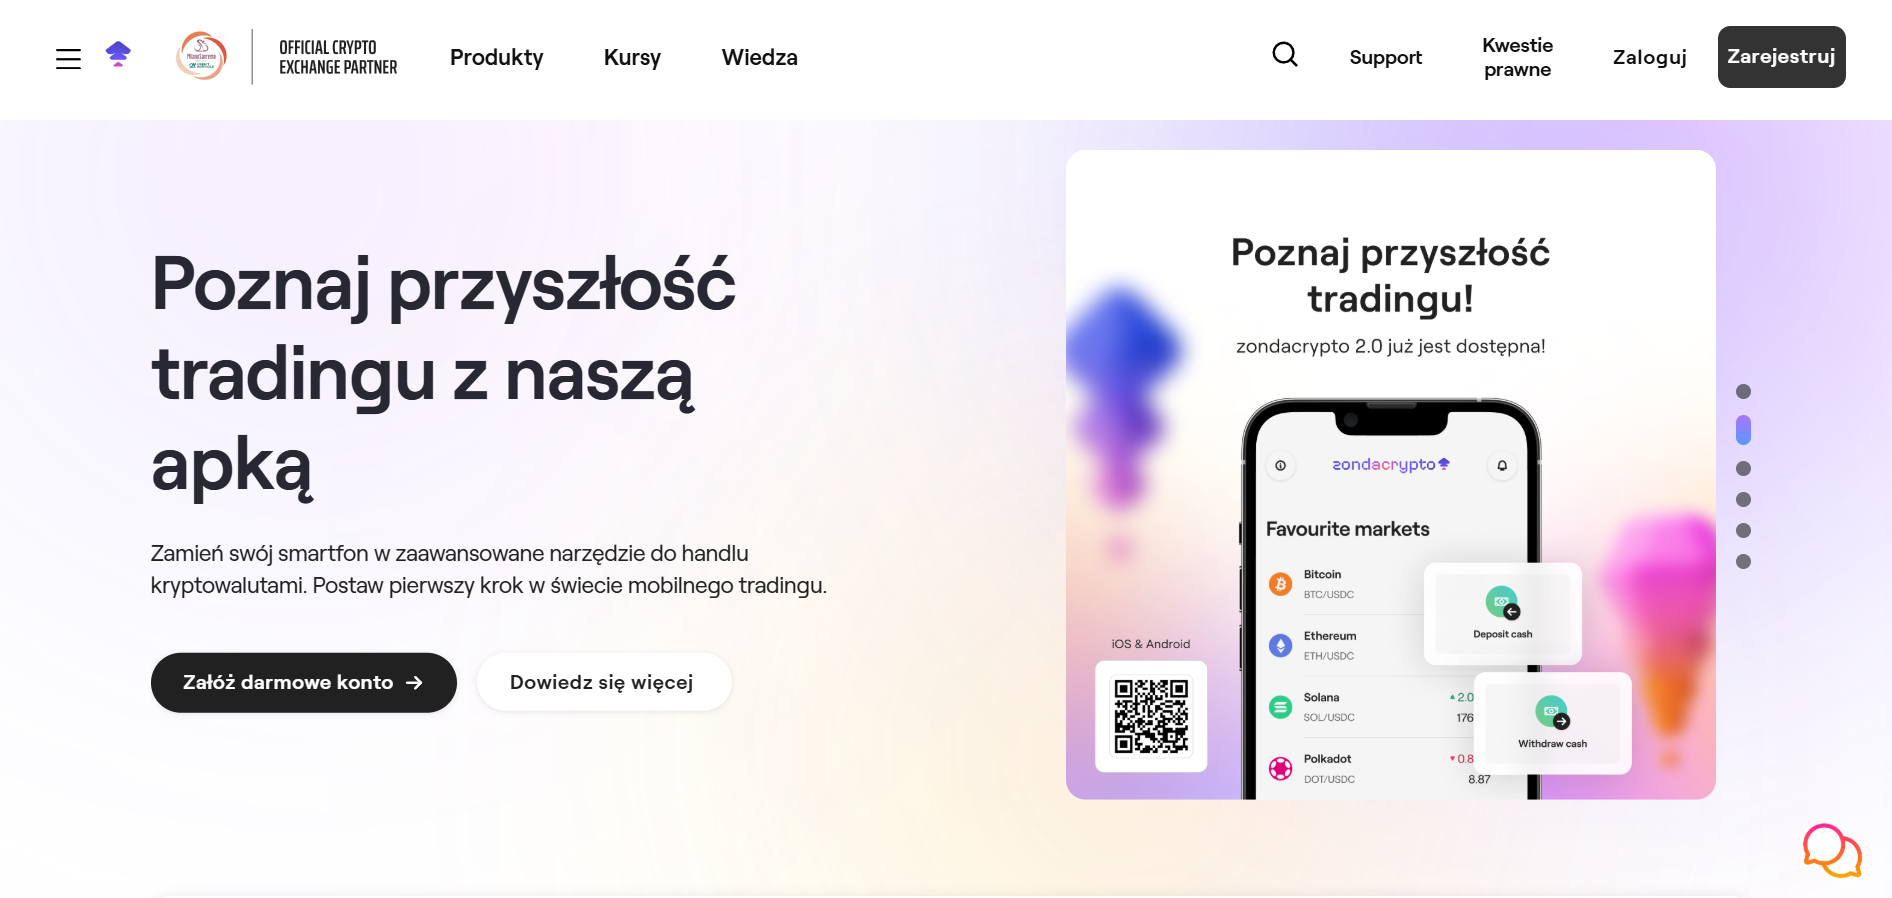
Task: Select the third carousel slide dot
Action: coord(1743,468)
